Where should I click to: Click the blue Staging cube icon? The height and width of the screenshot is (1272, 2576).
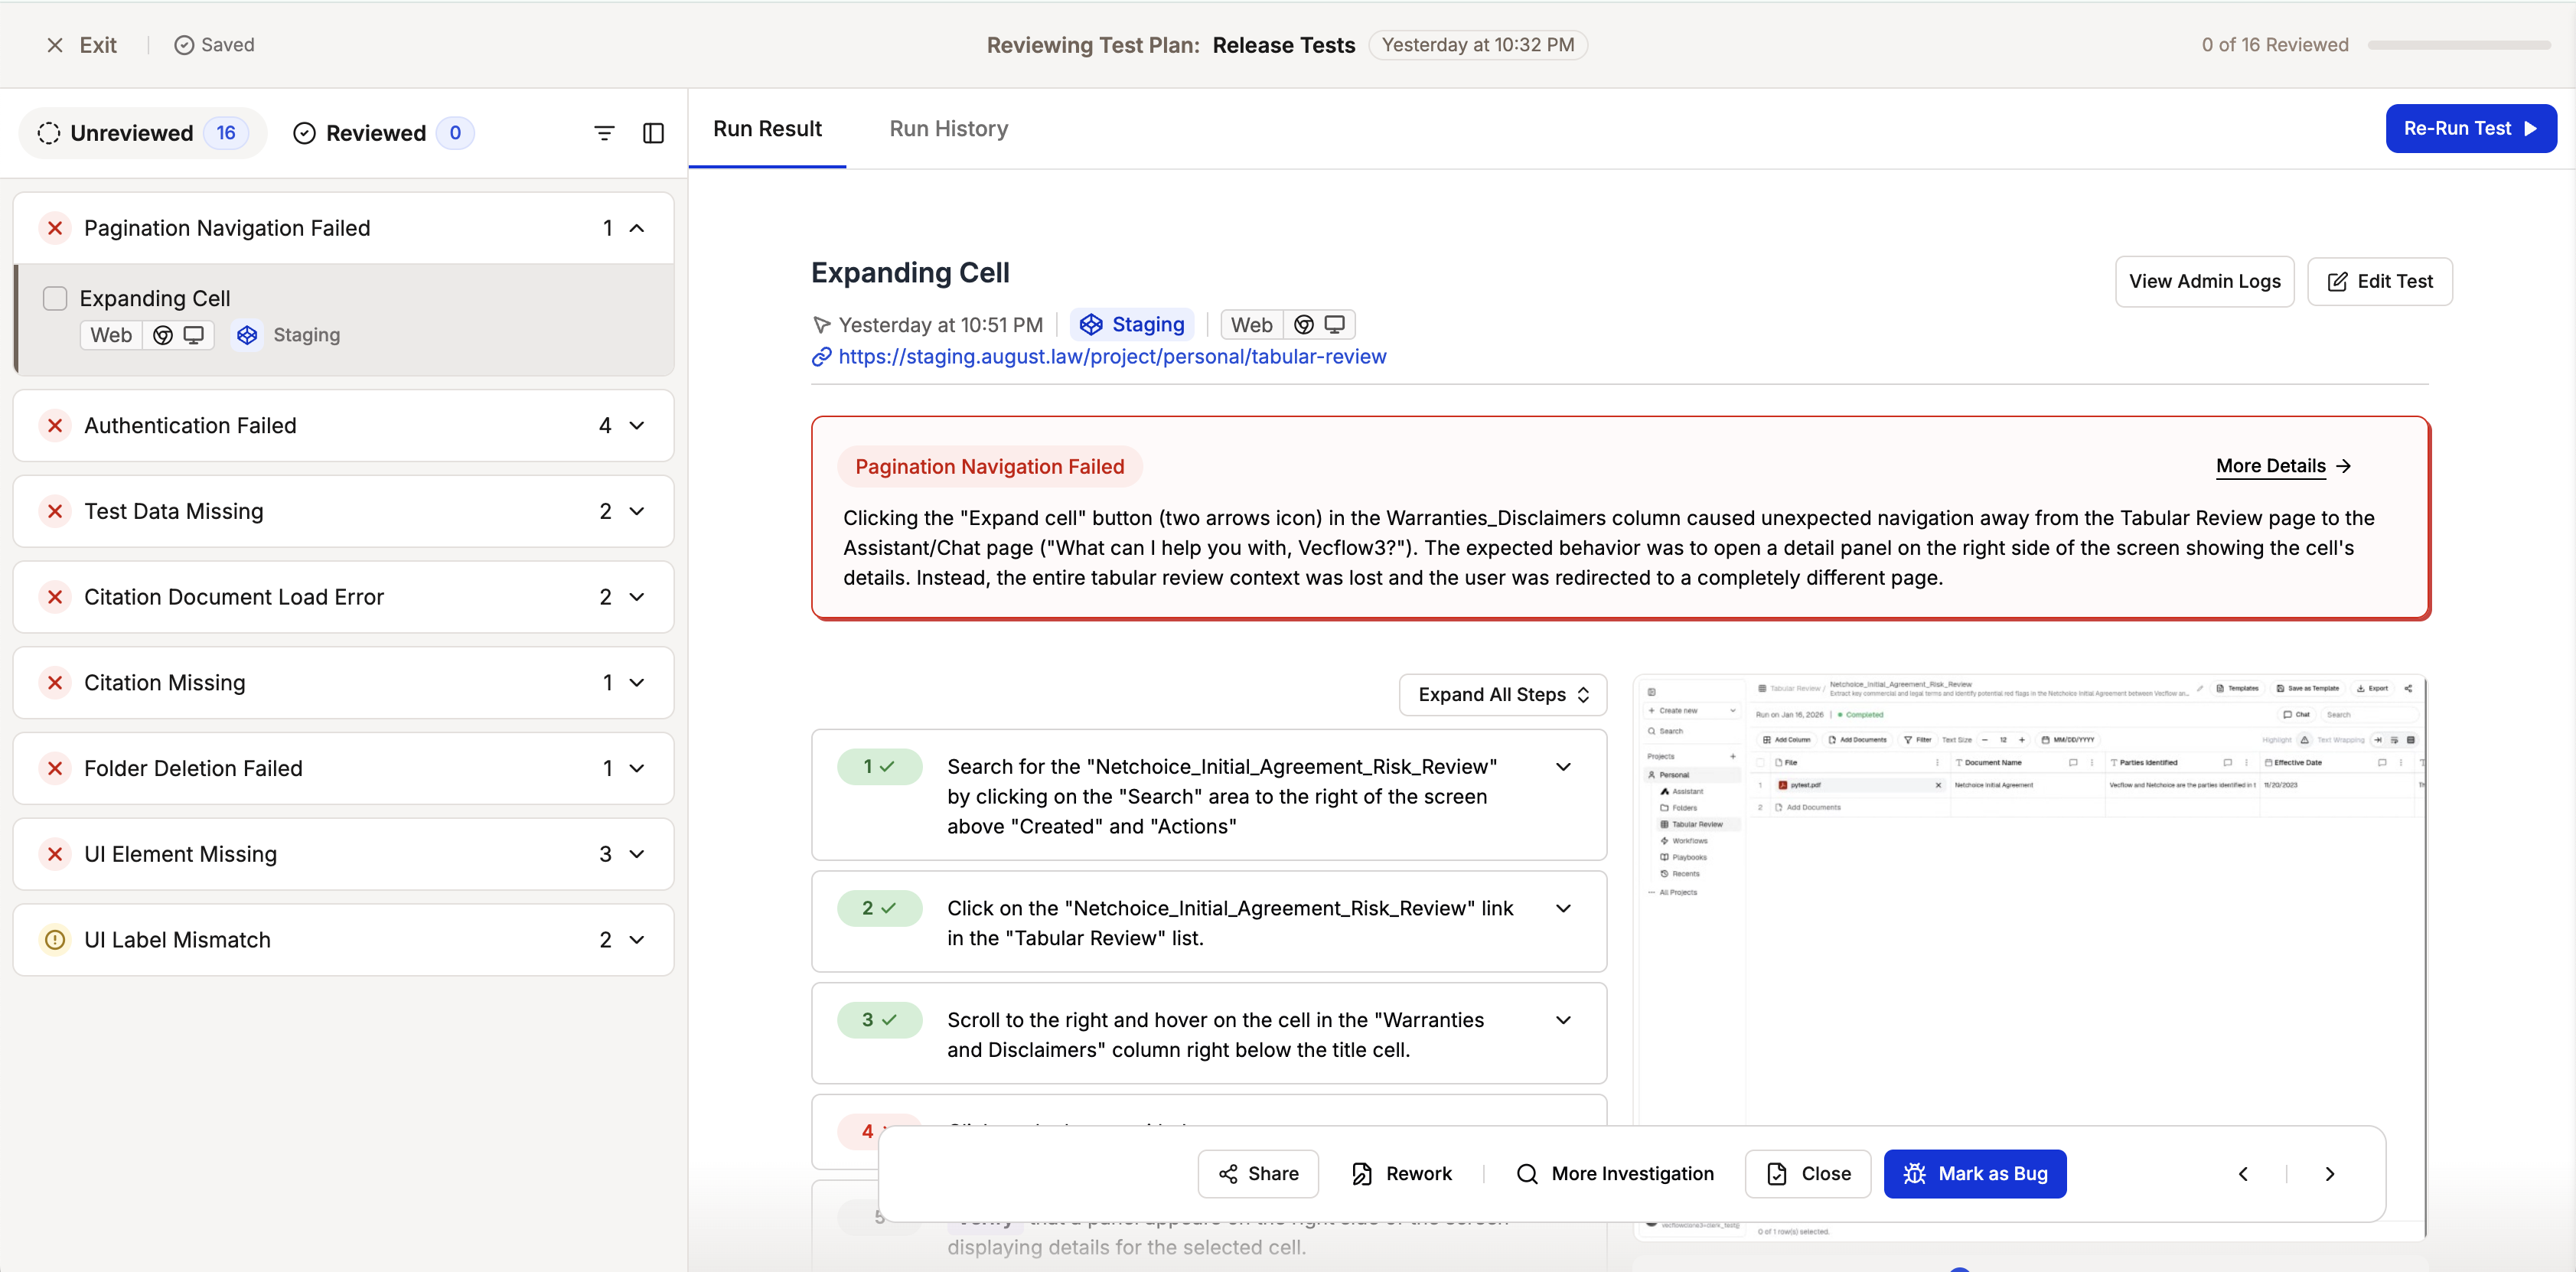tap(247, 335)
